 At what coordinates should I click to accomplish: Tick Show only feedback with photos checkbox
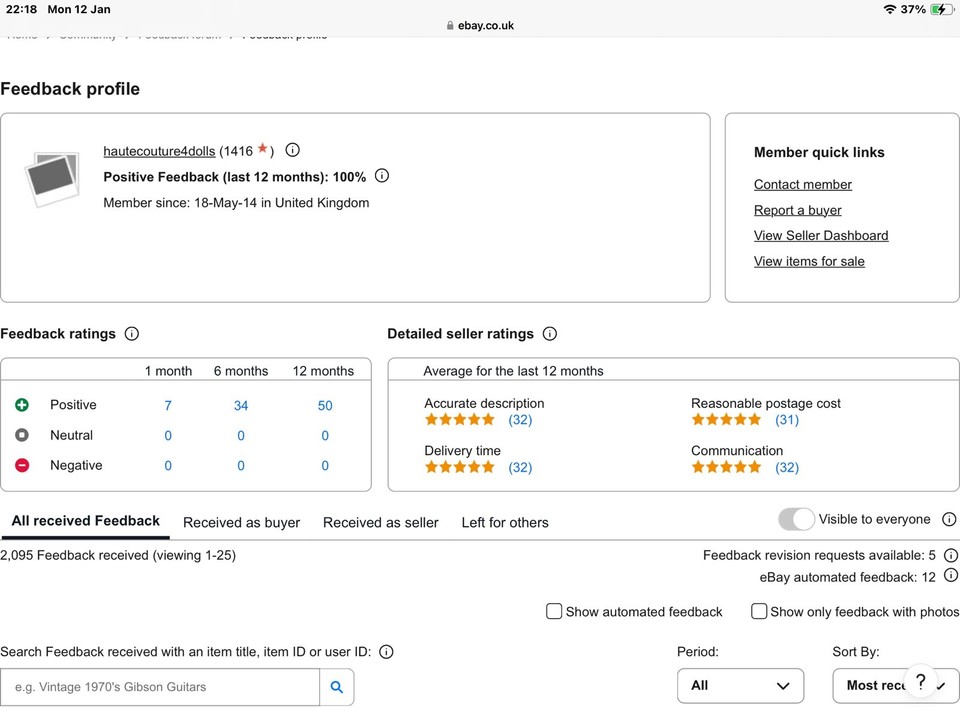point(759,611)
